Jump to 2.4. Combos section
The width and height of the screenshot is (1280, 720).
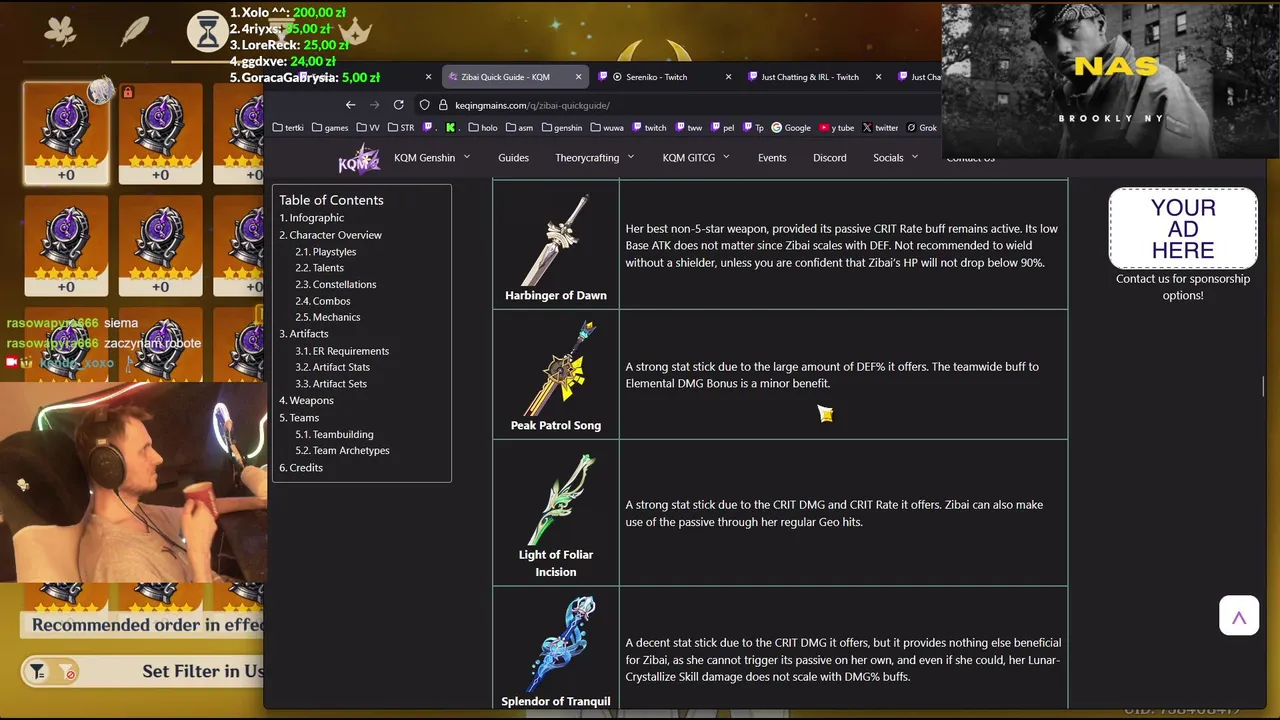point(322,301)
